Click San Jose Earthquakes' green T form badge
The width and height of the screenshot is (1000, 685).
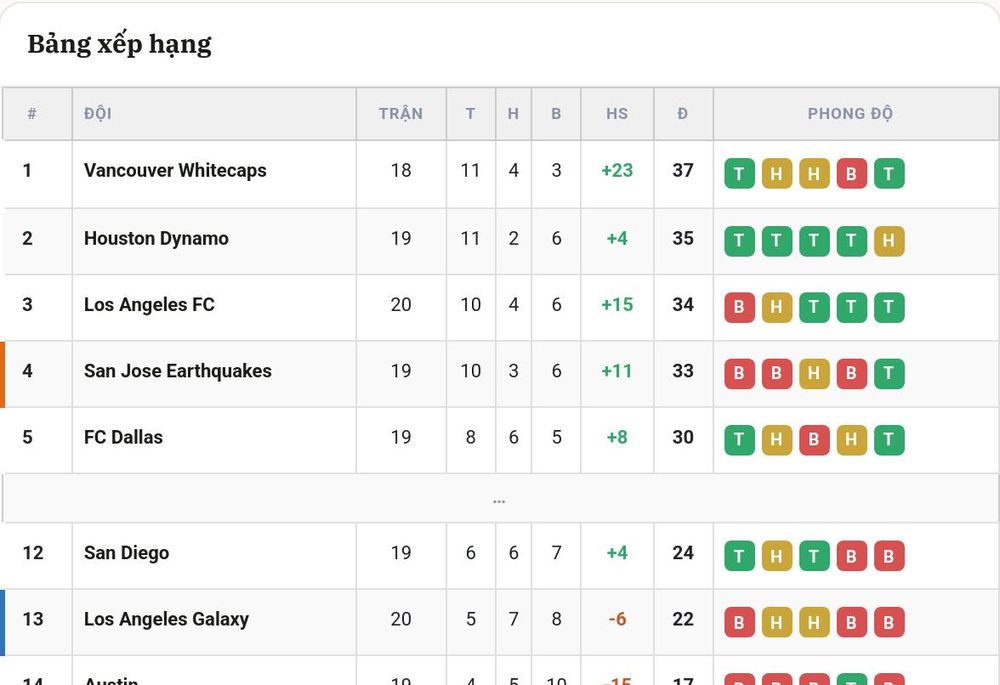pos(889,374)
